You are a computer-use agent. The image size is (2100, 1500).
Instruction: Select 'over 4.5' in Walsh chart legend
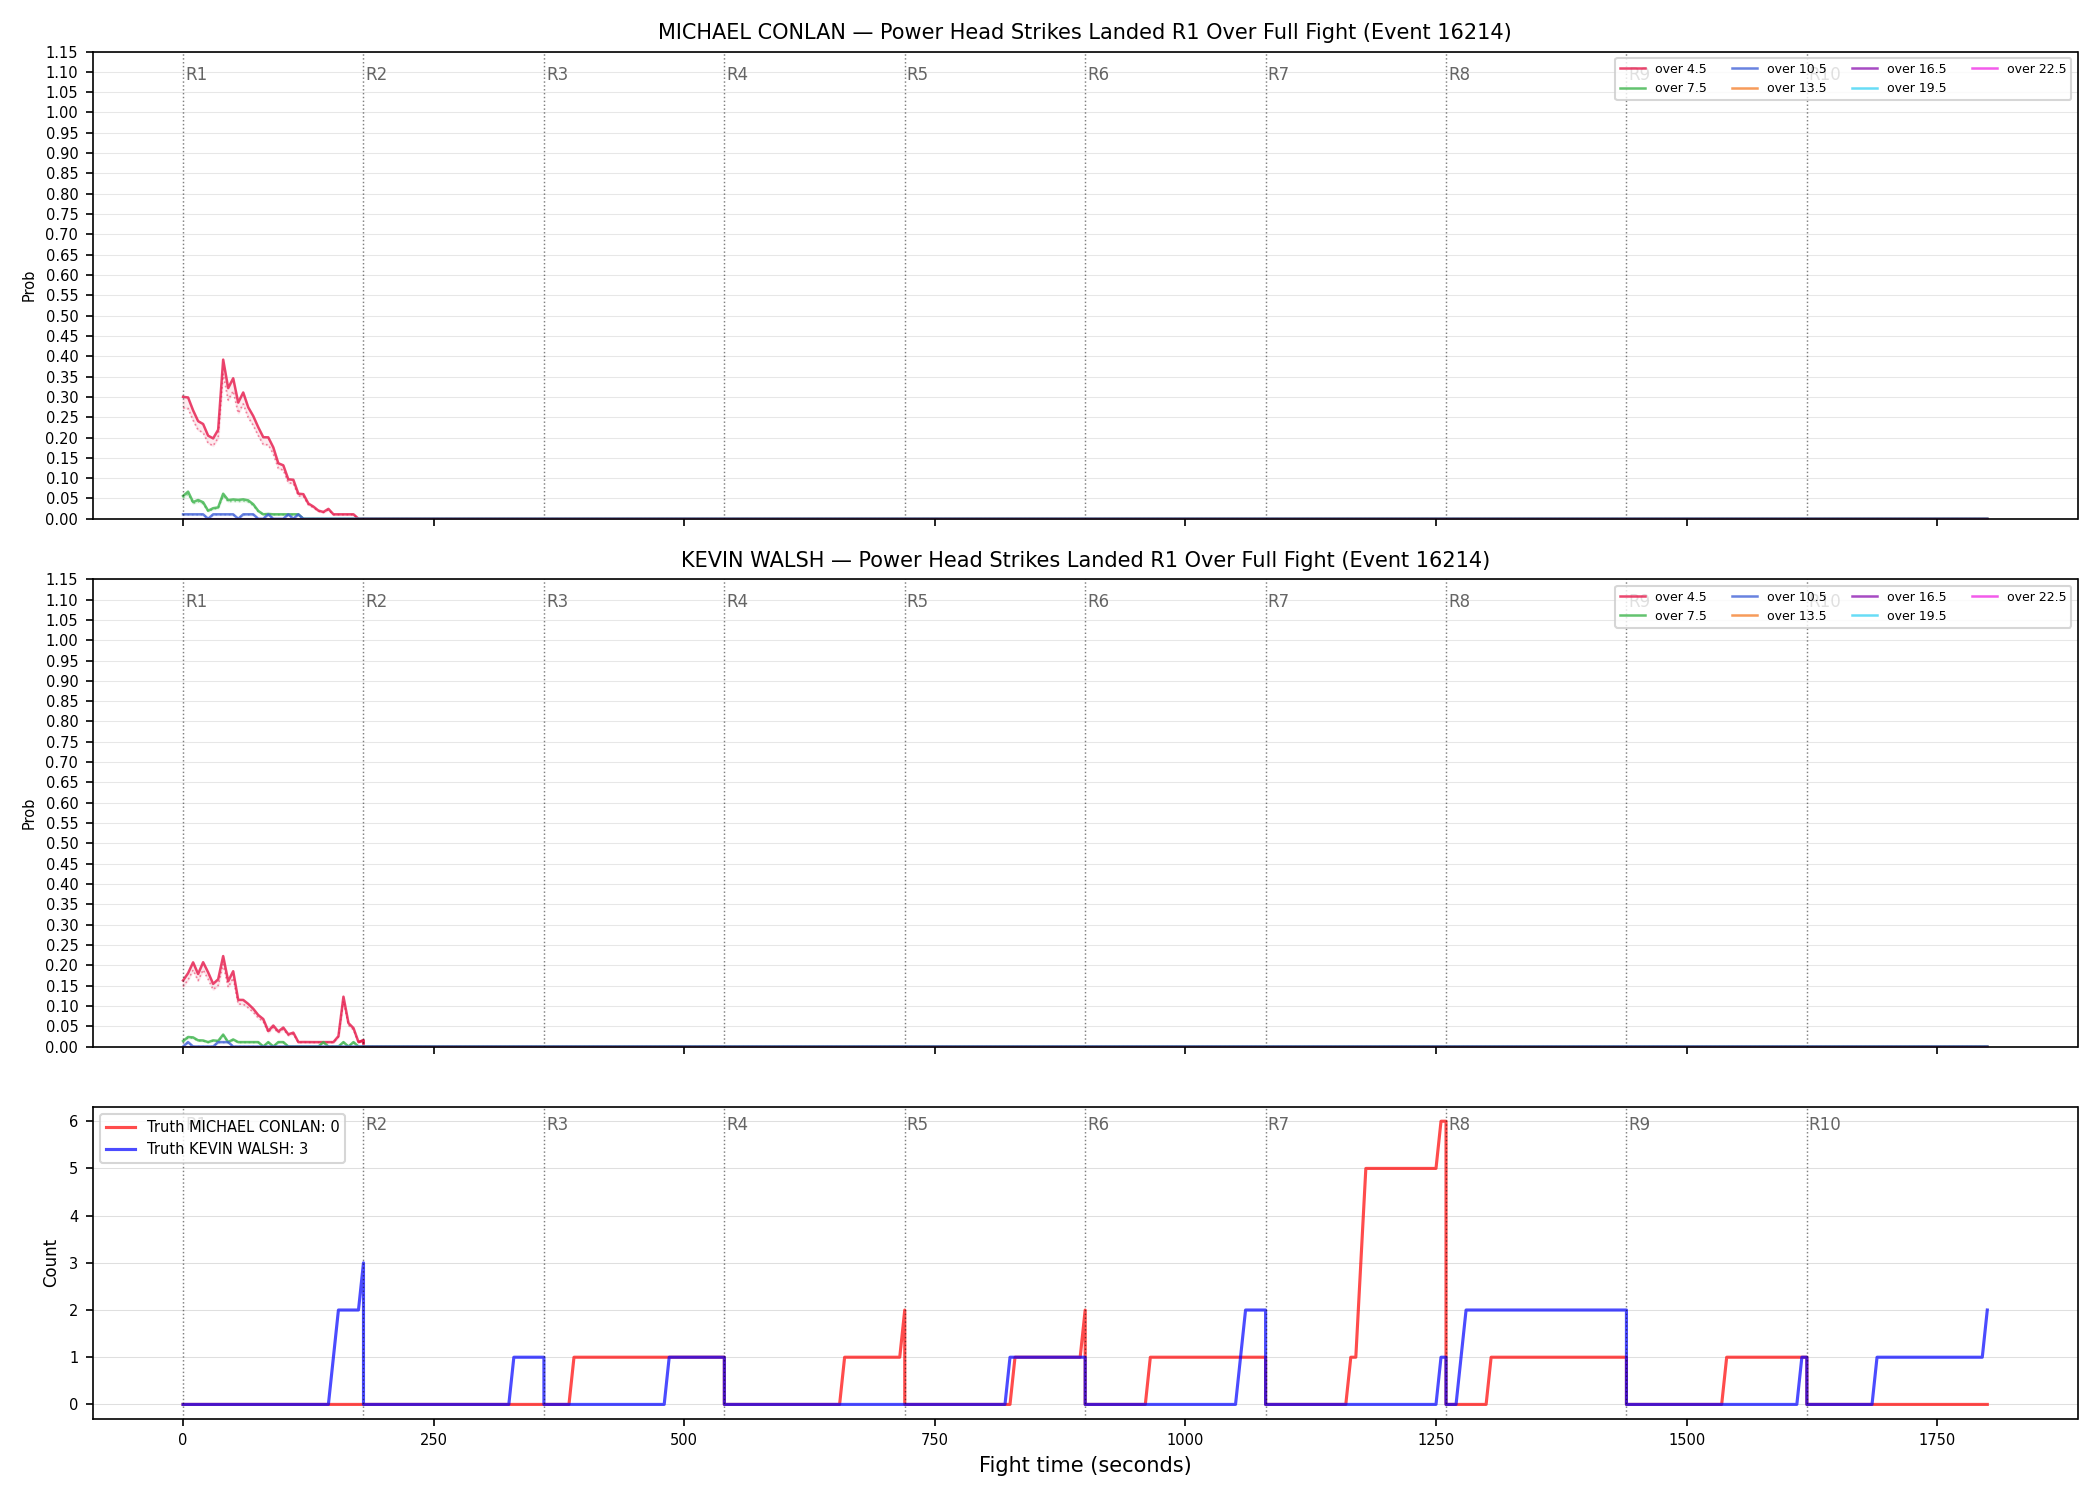coord(1663,597)
